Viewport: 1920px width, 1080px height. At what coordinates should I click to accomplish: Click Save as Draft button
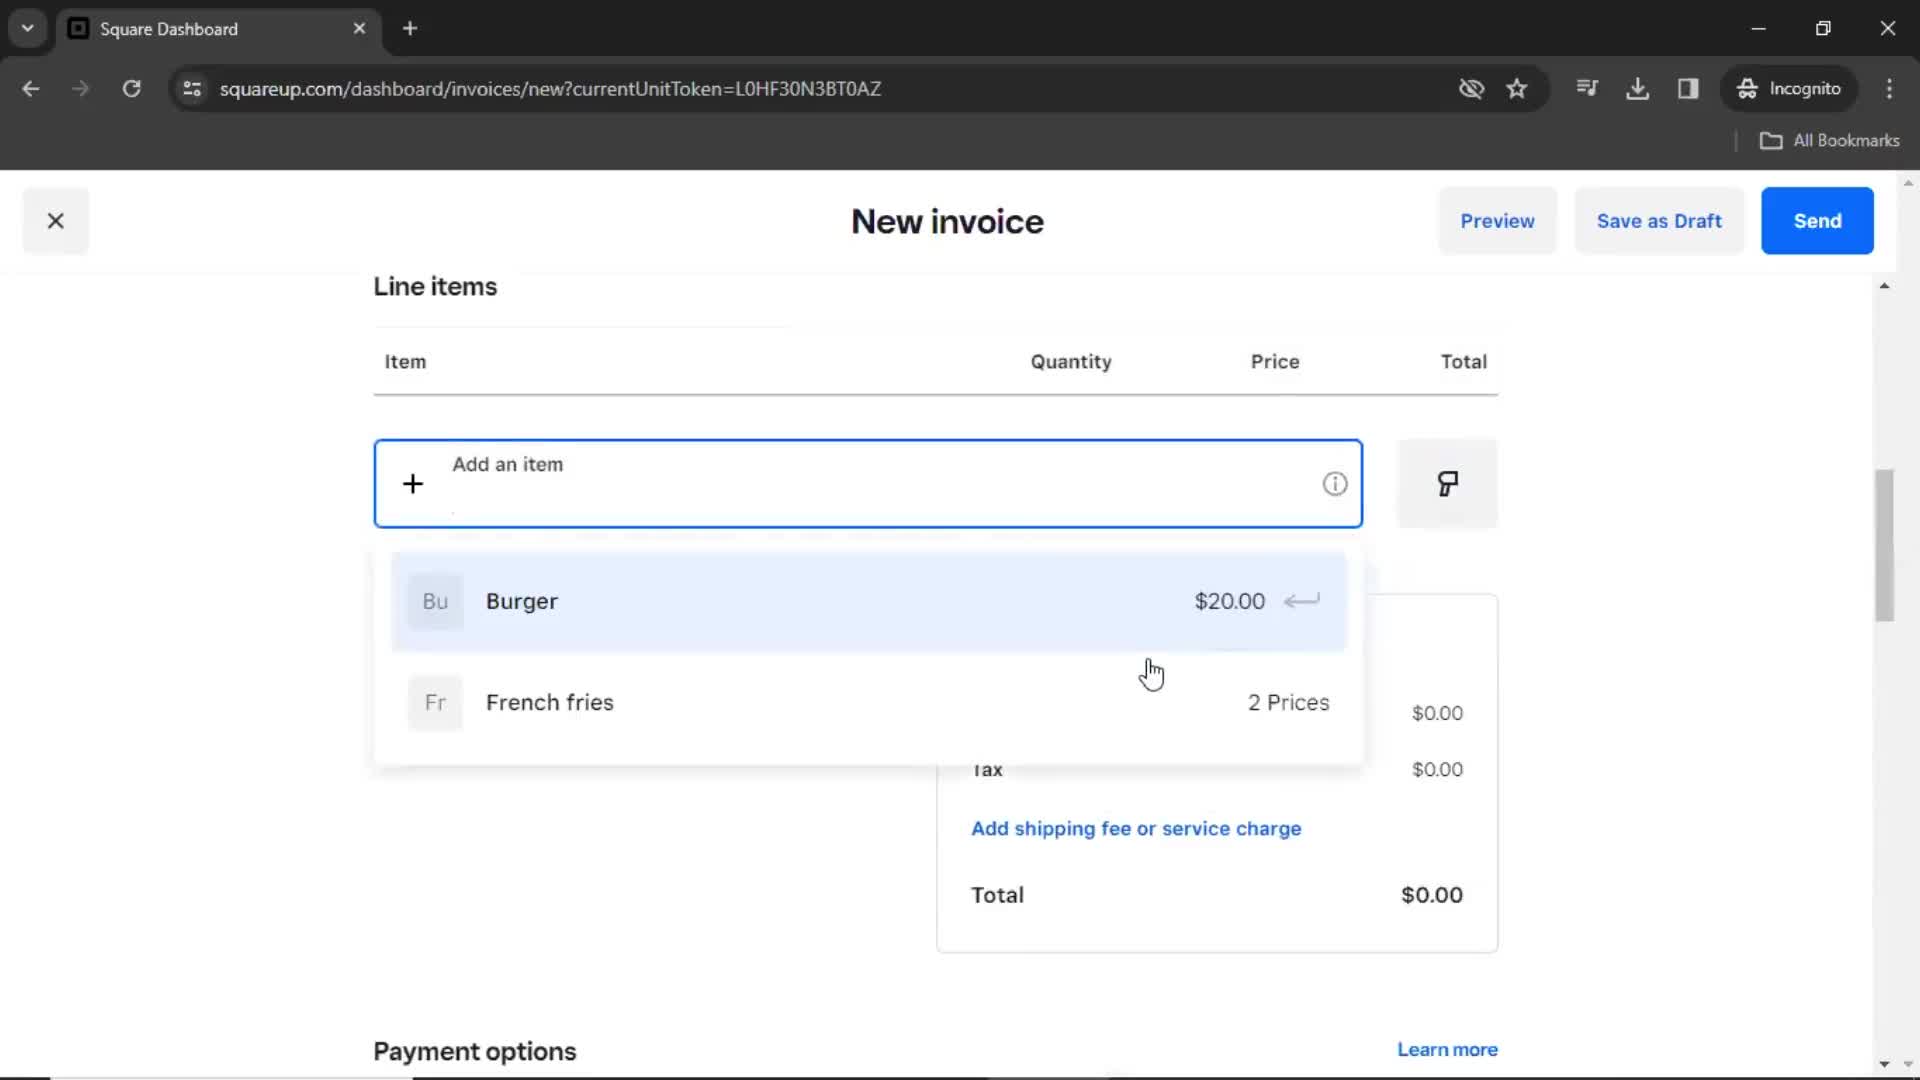click(1659, 220)
